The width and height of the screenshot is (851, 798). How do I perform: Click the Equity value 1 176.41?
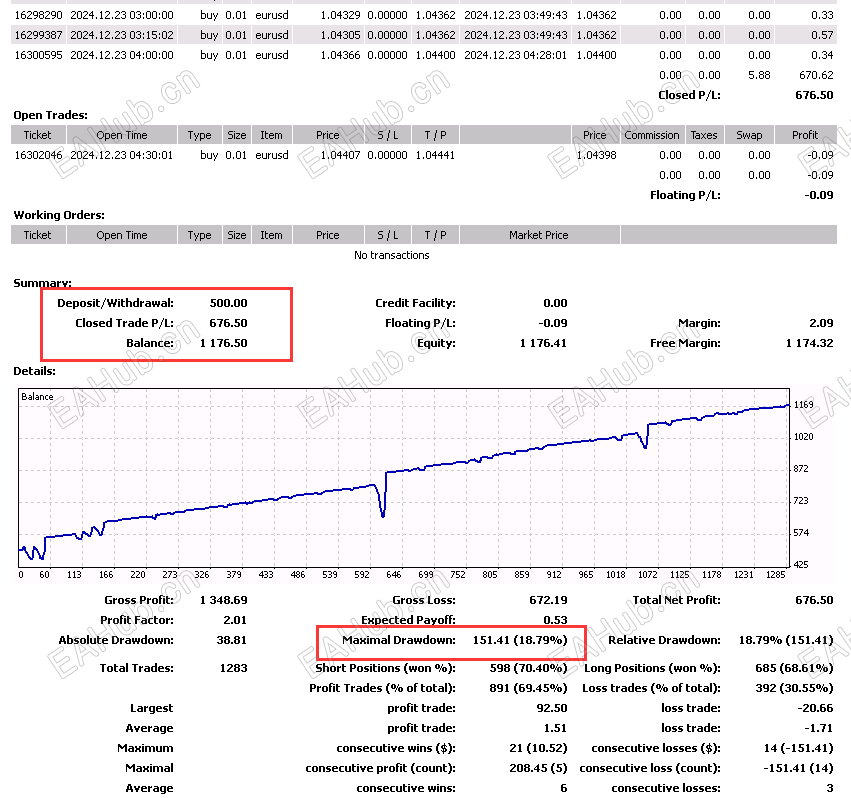click(543, 343)
